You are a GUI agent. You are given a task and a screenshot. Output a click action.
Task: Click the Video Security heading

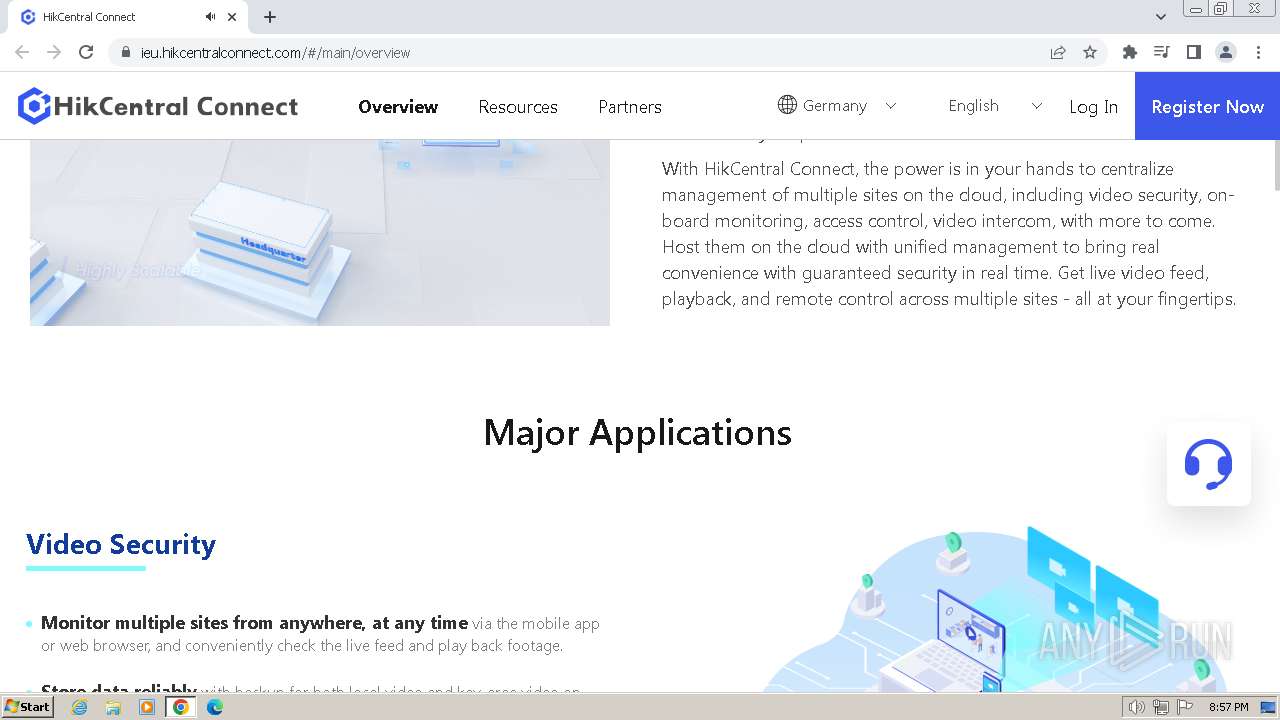click(121, 545)
